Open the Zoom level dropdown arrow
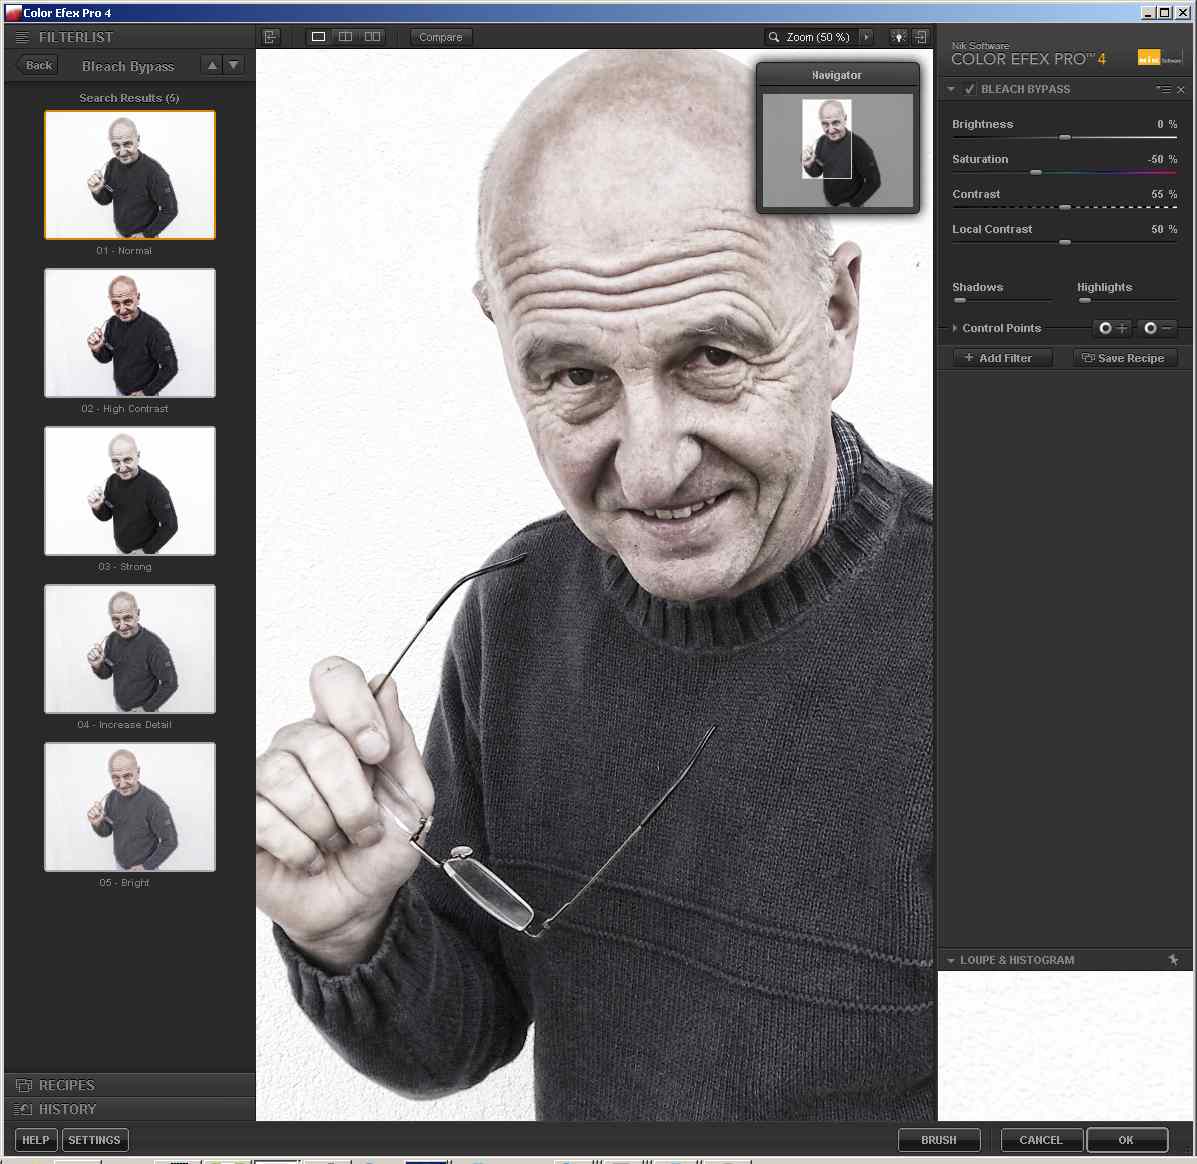 866,37
